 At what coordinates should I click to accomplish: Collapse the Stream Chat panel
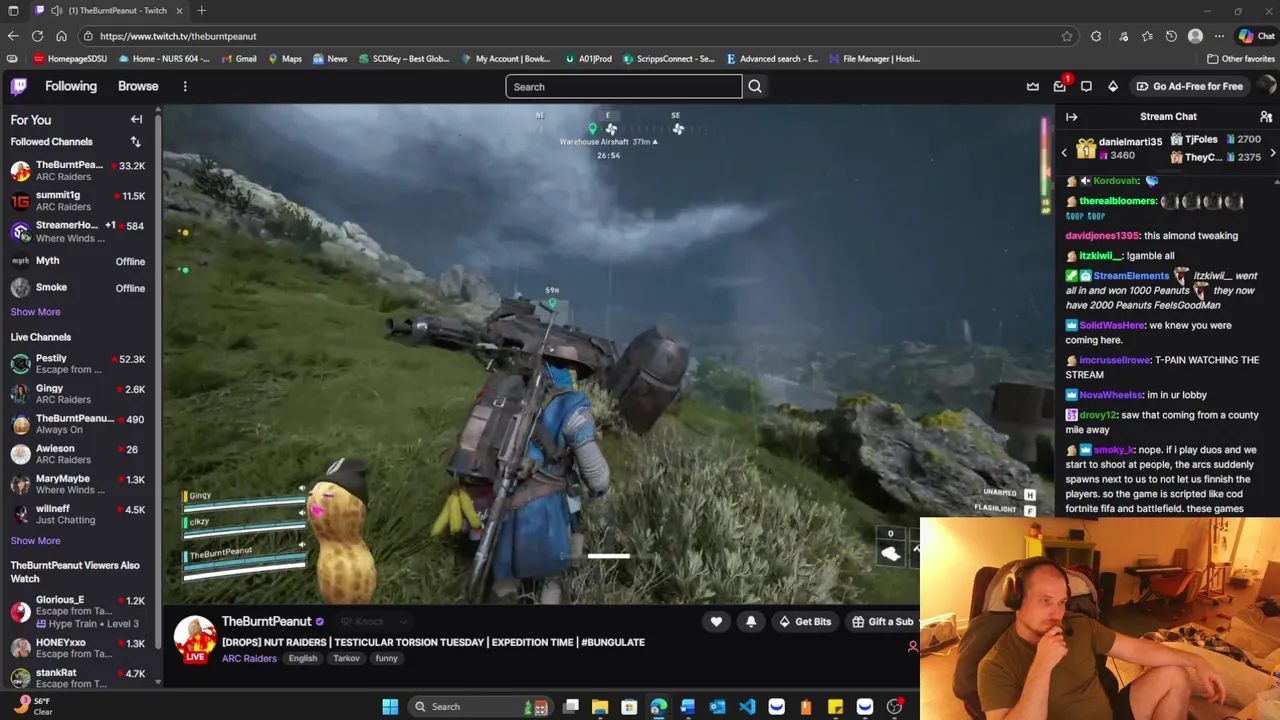1071,117
